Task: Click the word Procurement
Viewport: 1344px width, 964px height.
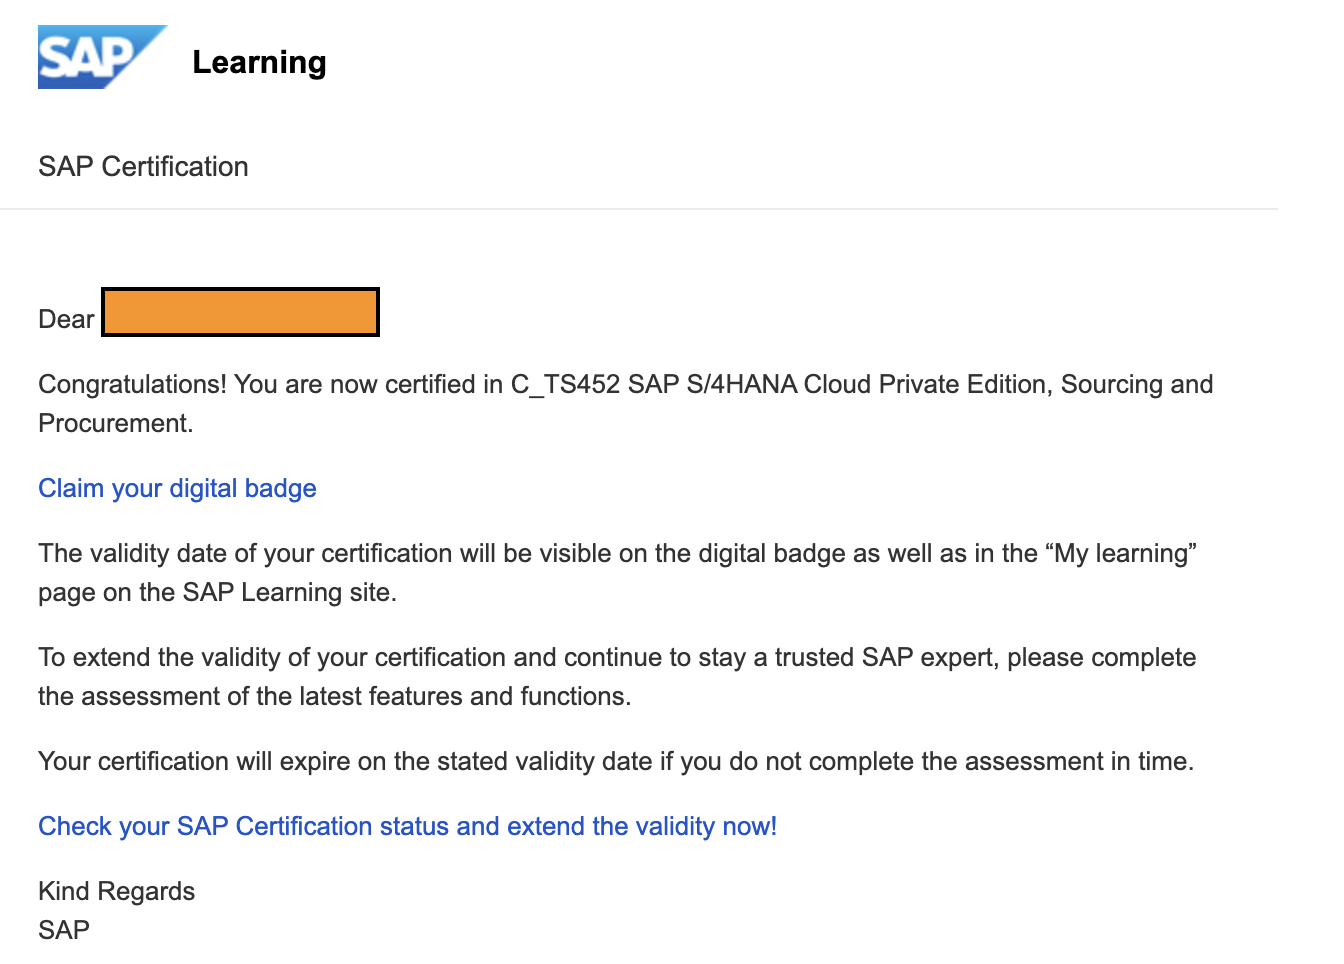Action: coord(114,423)
